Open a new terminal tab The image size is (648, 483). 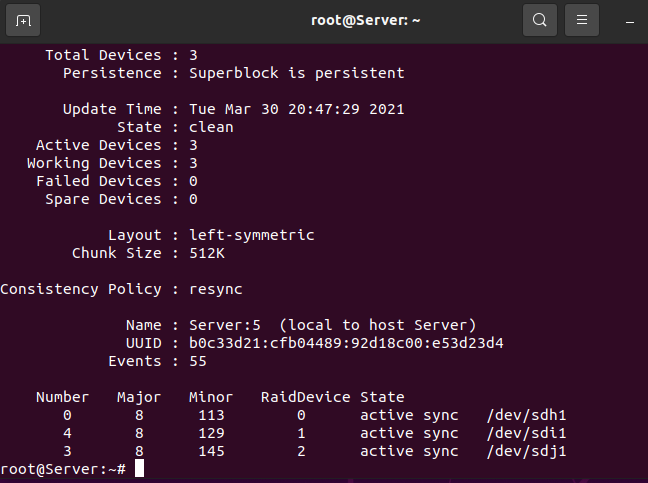pyautogui.click(x=23, y=20)
